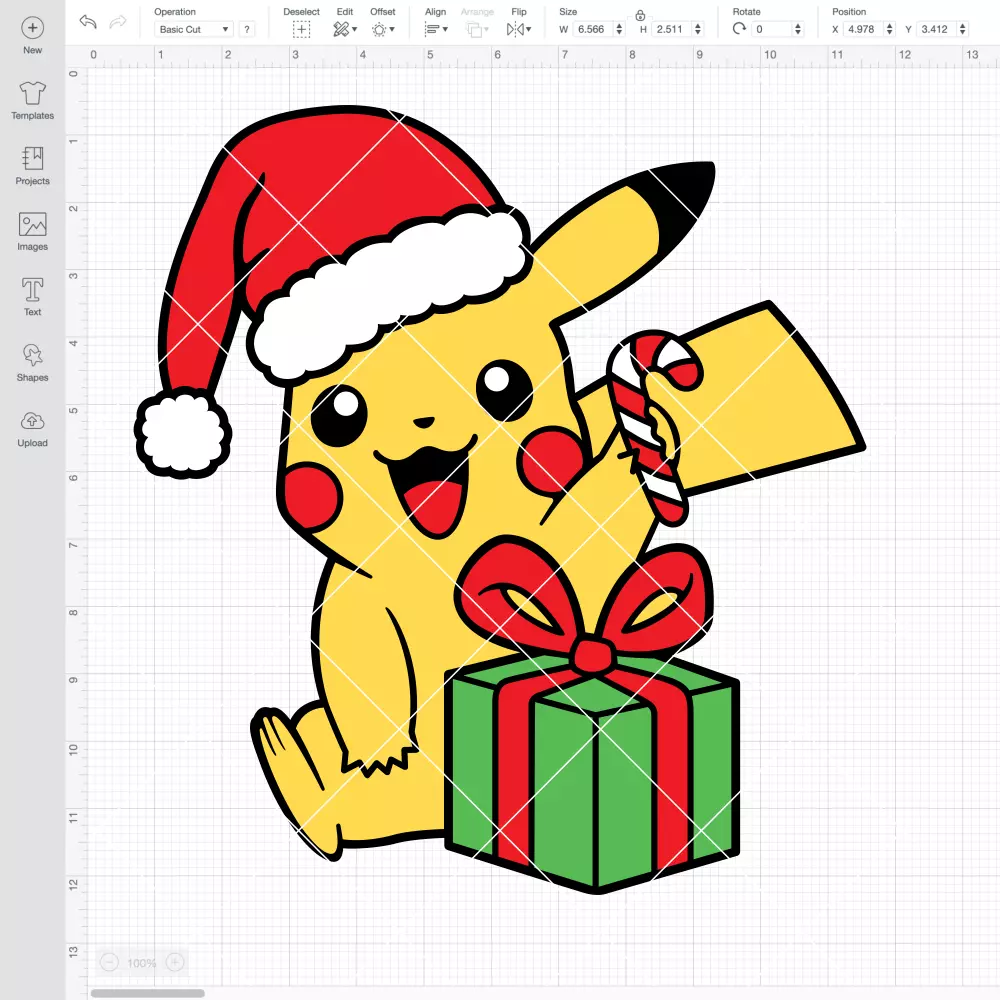Open the Align dropdown

click(x=436, y=29)
